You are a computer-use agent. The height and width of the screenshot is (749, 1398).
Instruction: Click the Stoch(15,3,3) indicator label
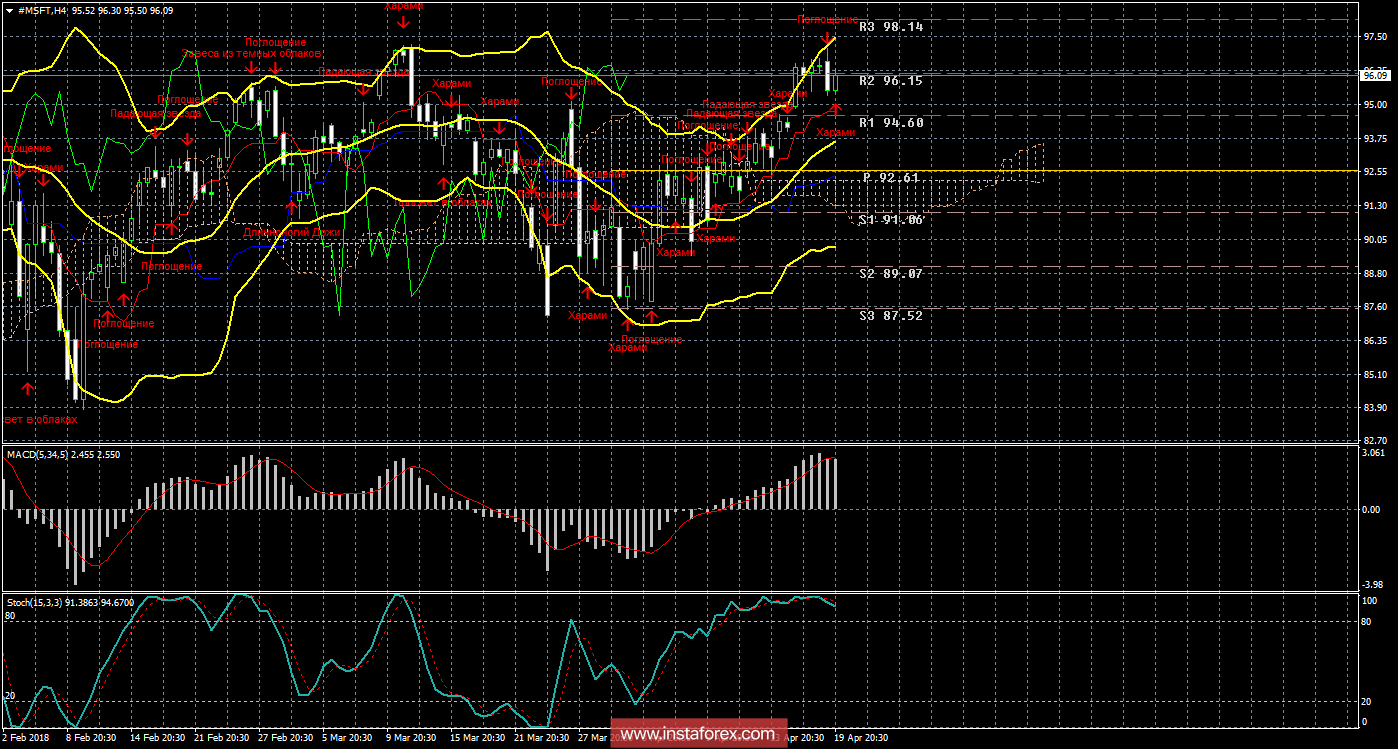pos(40,602)
